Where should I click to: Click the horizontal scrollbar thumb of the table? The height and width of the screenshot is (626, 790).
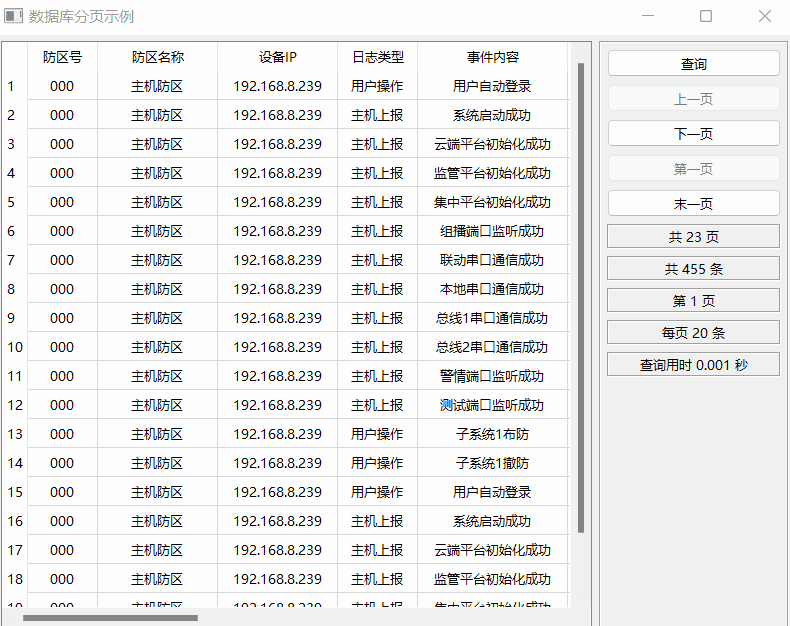tap(110, 617)
